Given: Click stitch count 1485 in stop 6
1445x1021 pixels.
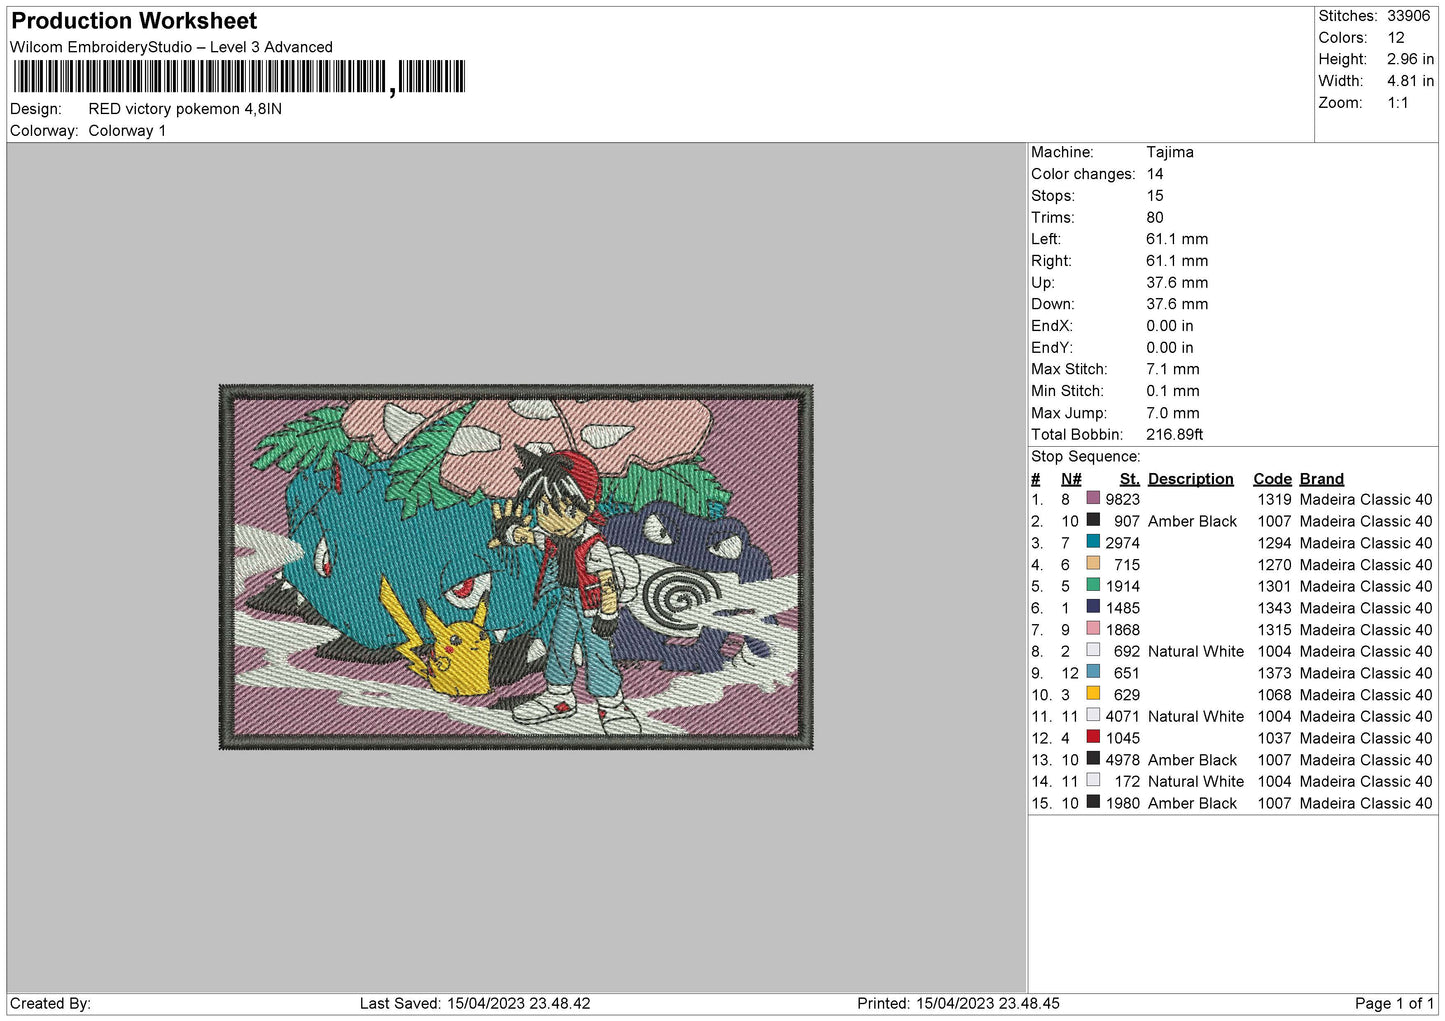Looking at the screenshot, I should coord(1123,608).
